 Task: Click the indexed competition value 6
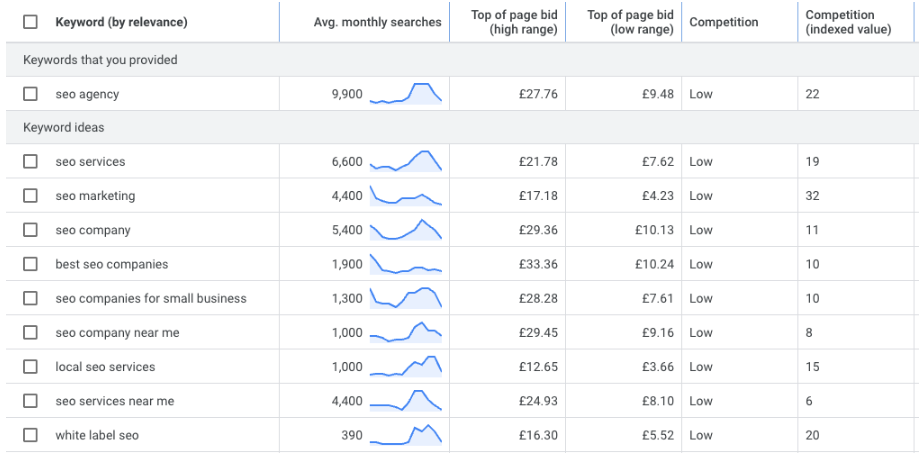tap(809, 401)
